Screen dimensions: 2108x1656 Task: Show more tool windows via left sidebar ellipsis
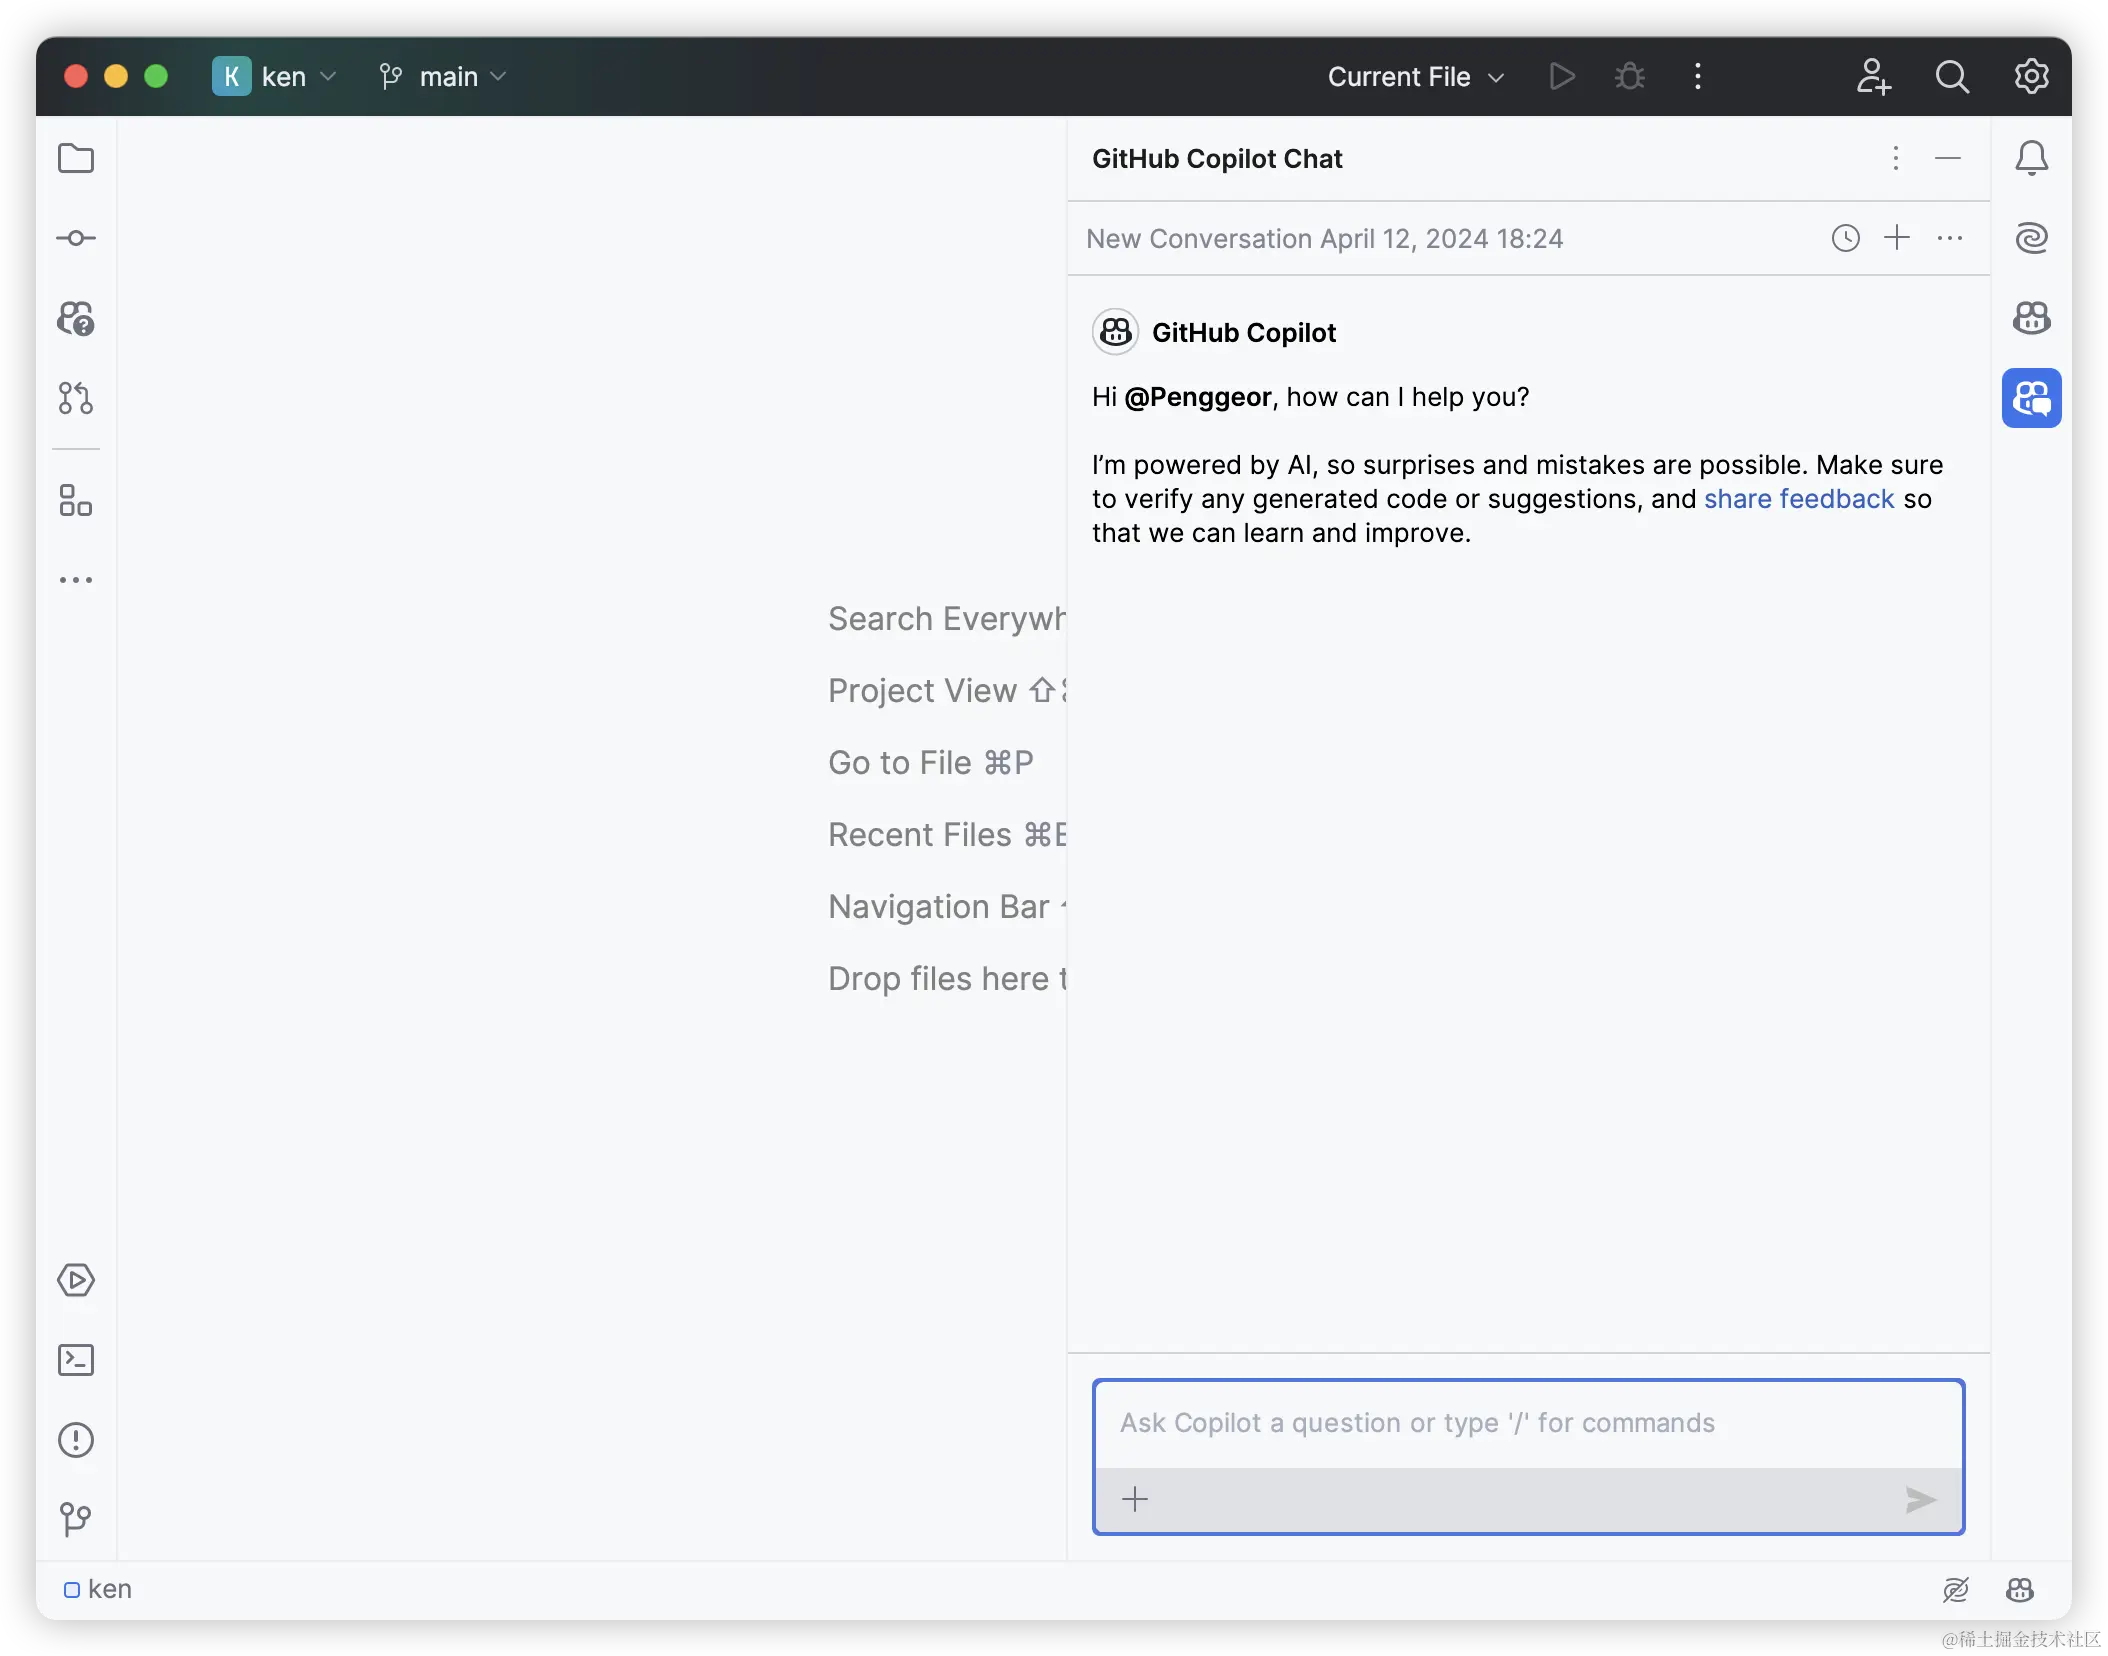76,580
